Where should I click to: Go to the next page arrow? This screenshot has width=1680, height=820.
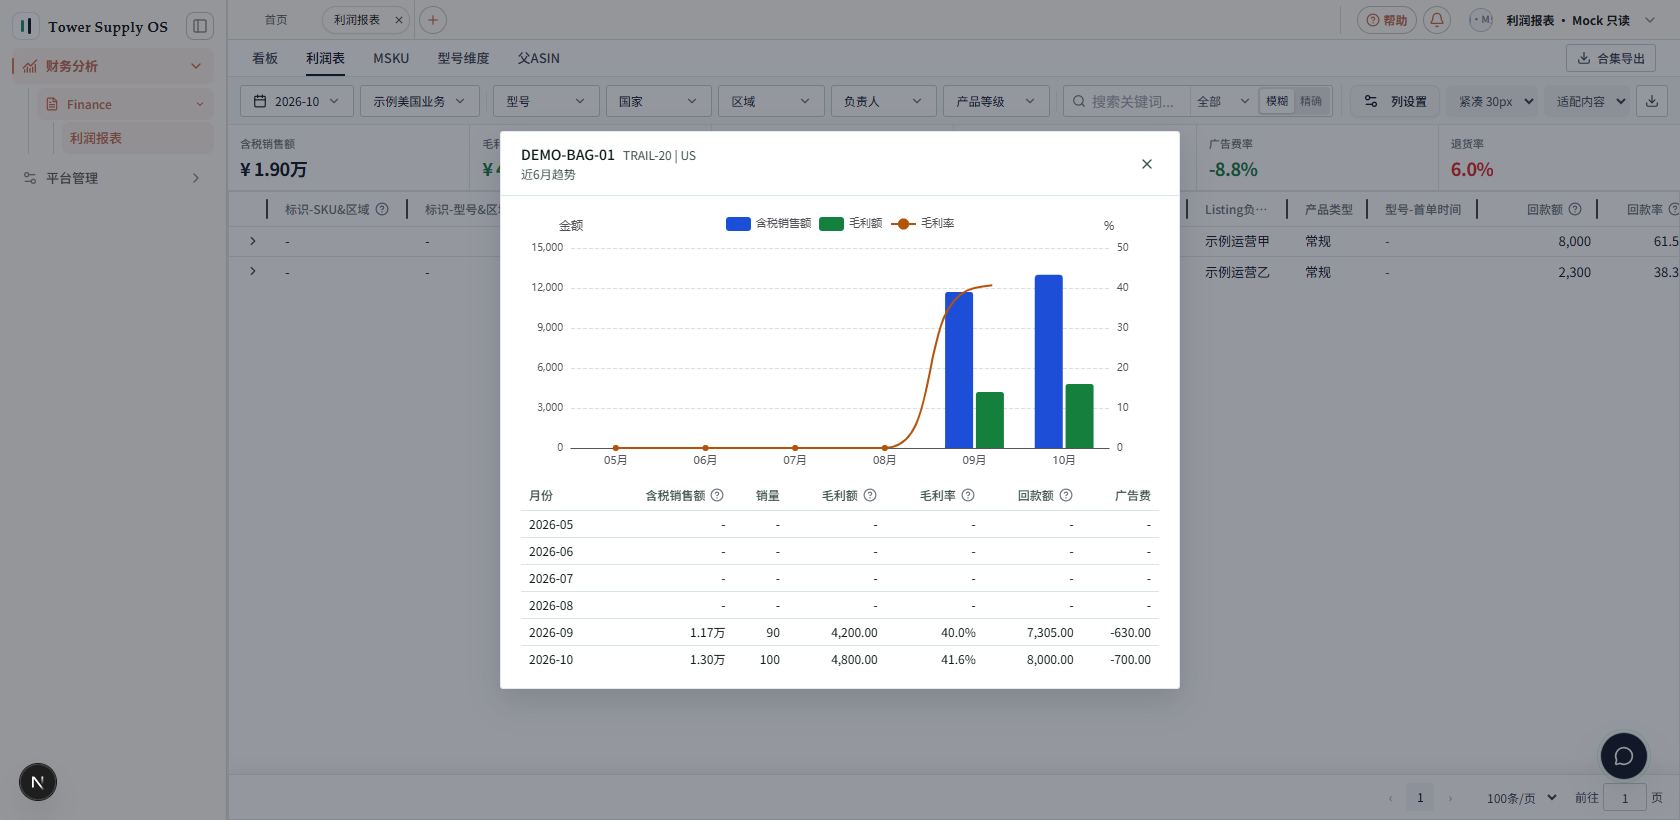(x=1451, y=798)
